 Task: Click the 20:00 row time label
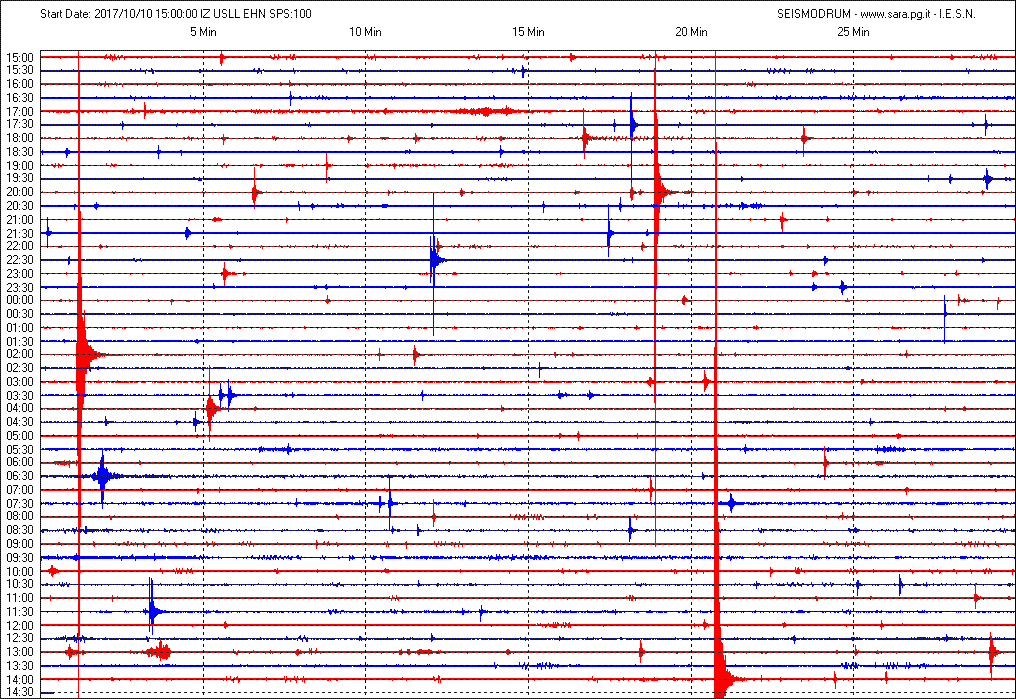(20, 192)
